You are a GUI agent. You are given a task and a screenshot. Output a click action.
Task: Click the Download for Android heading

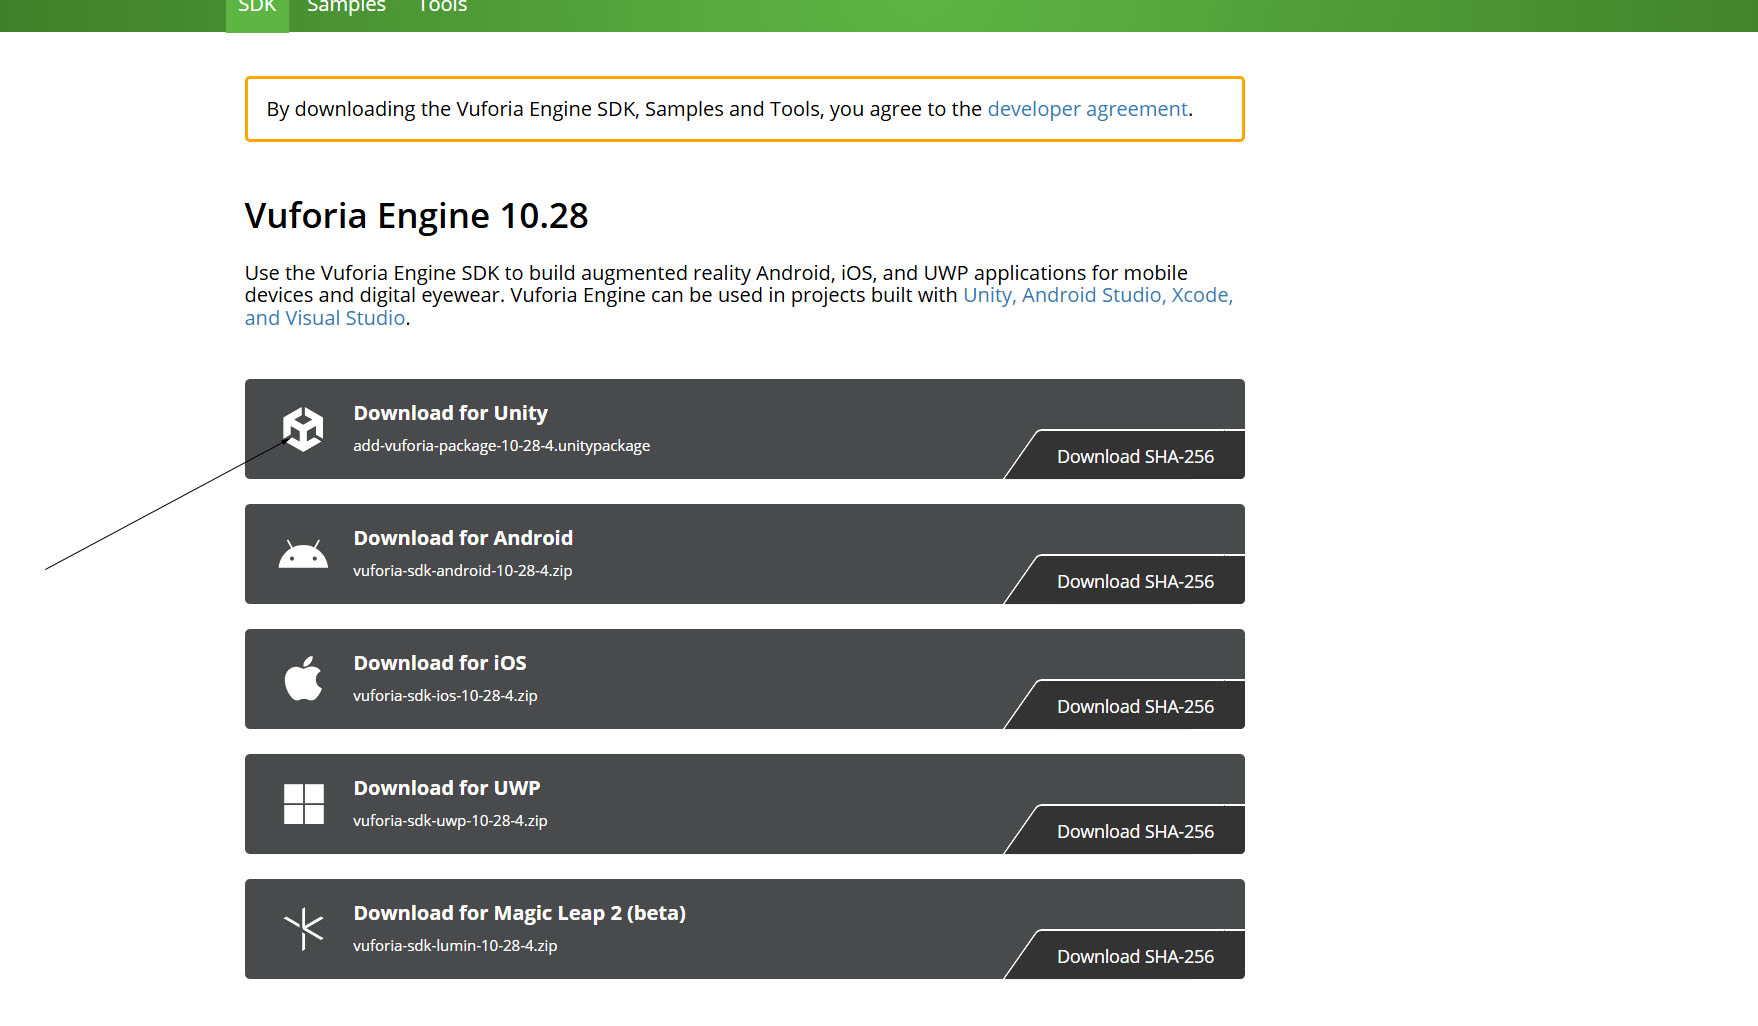[x=463, y=538]
